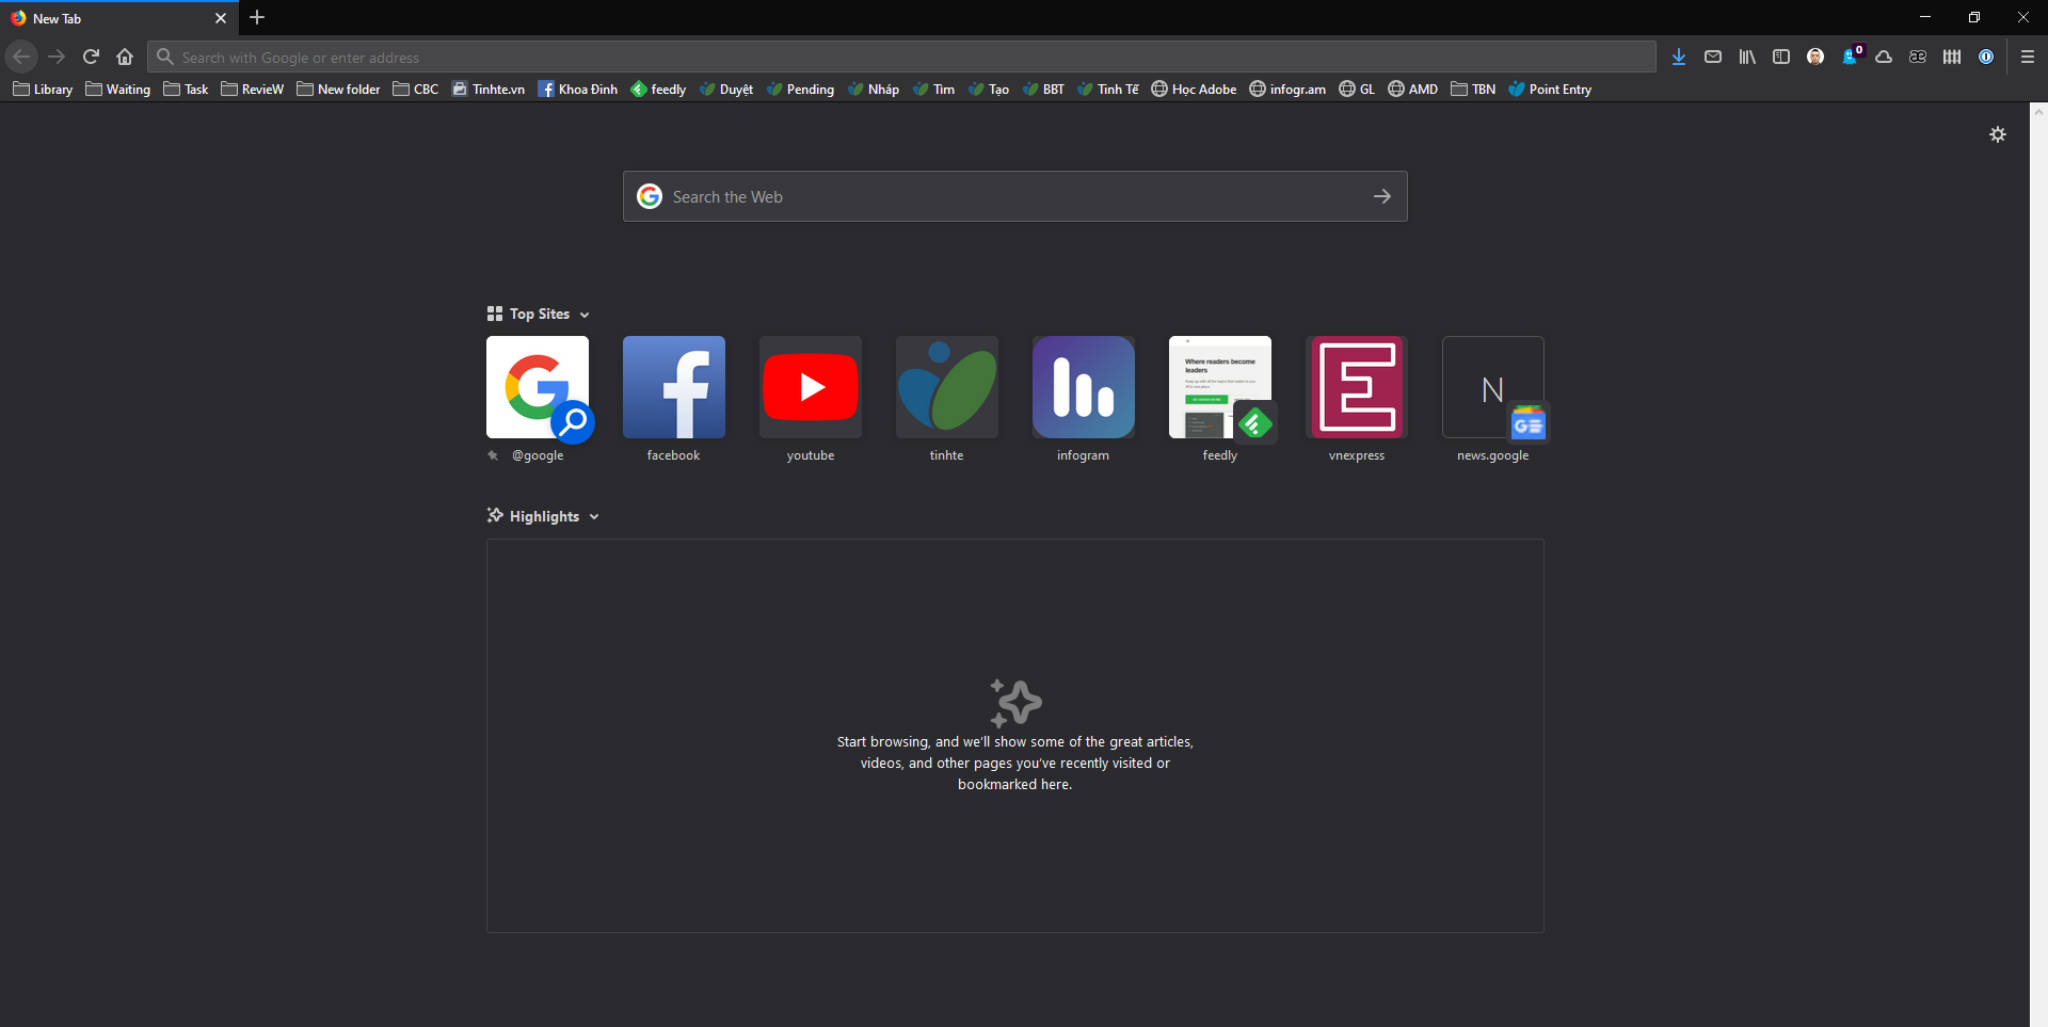
Task: Open the vnexpress top site tile
Action: pyautogui.click(x=1356, y=388)
